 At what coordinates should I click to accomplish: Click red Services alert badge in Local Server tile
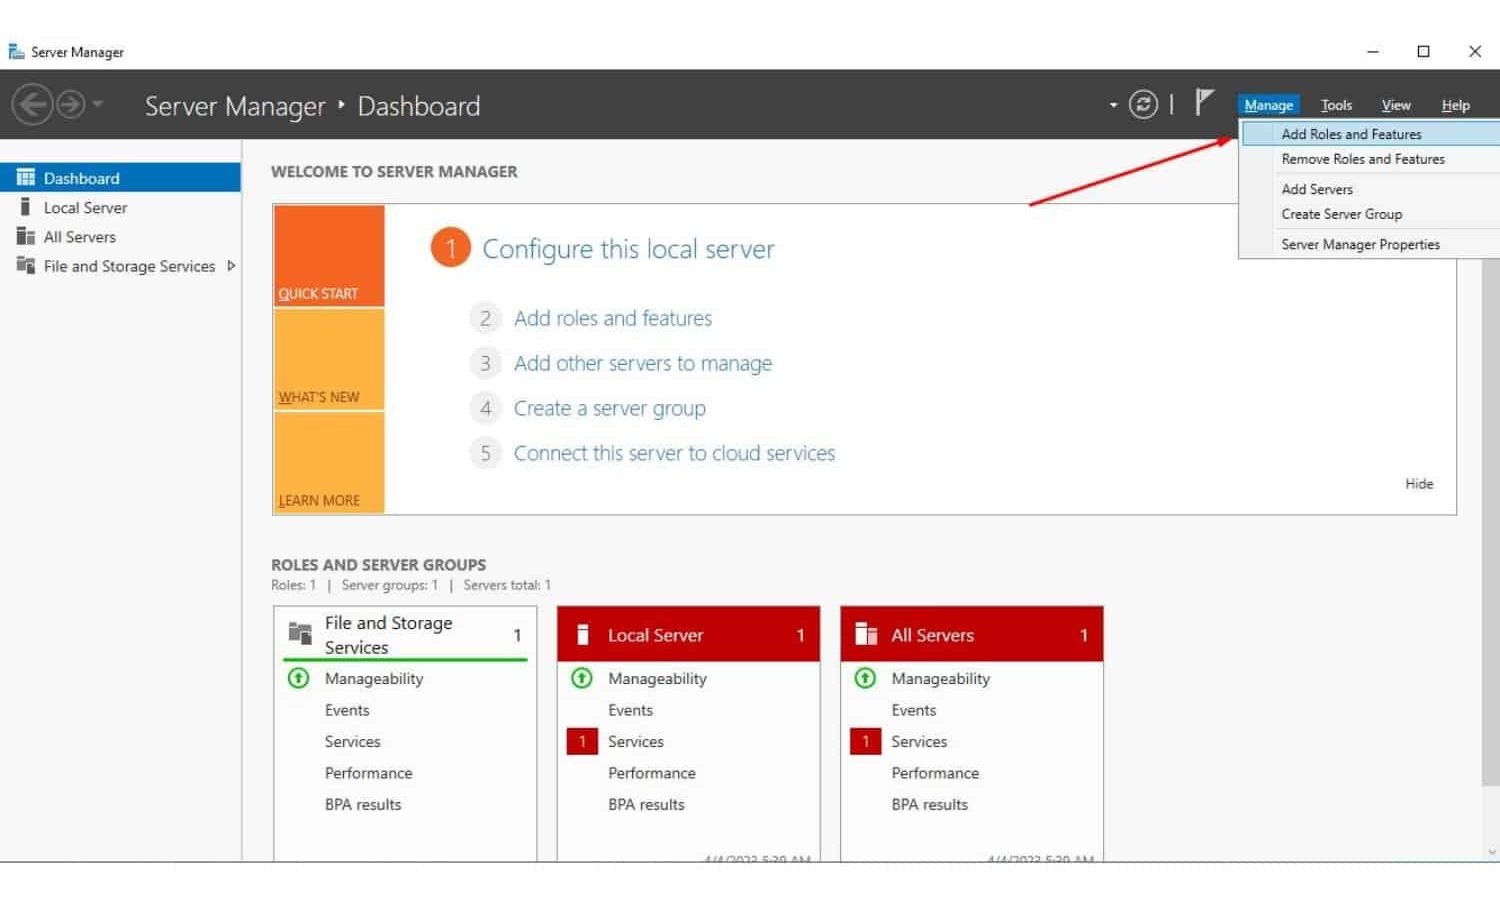[582, 741]
